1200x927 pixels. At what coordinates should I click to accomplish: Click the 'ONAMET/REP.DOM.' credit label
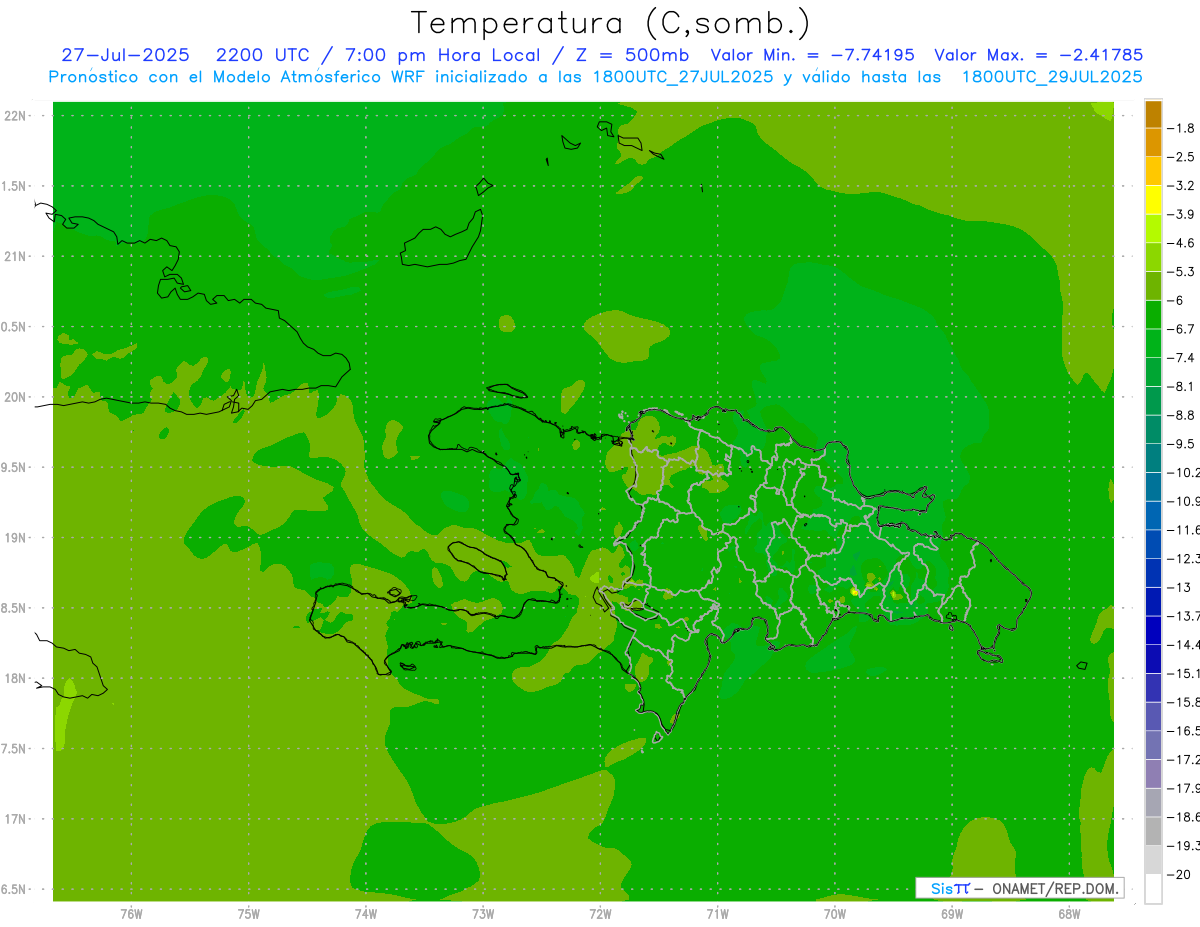pos(1056,888)
